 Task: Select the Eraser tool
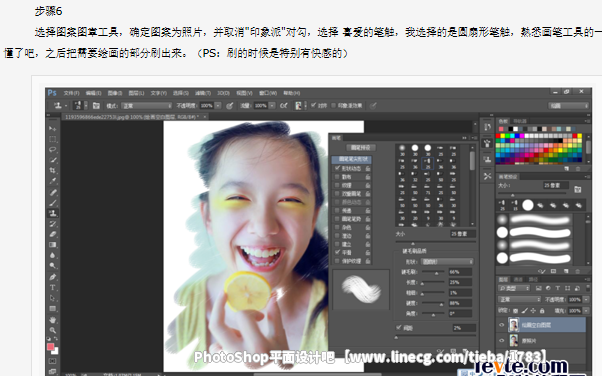53,234
